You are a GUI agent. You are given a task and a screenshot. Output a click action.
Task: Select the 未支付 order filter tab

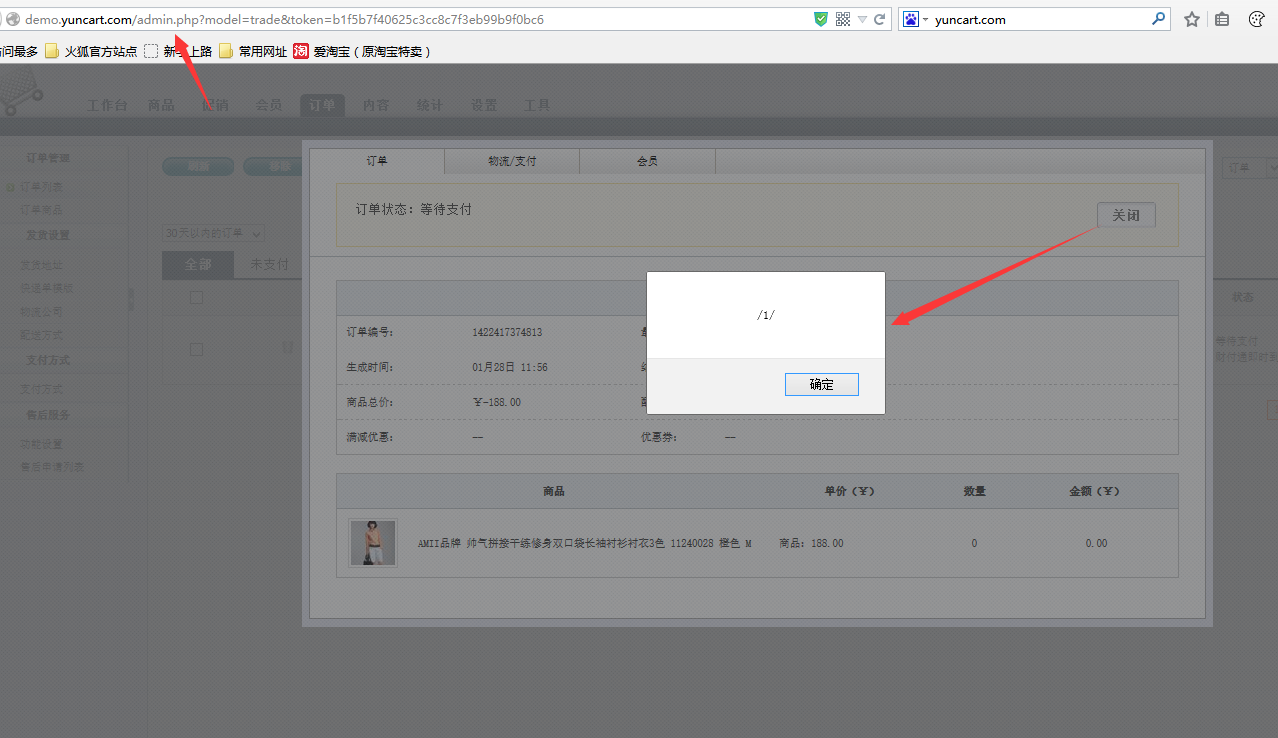tap(269, 265)
